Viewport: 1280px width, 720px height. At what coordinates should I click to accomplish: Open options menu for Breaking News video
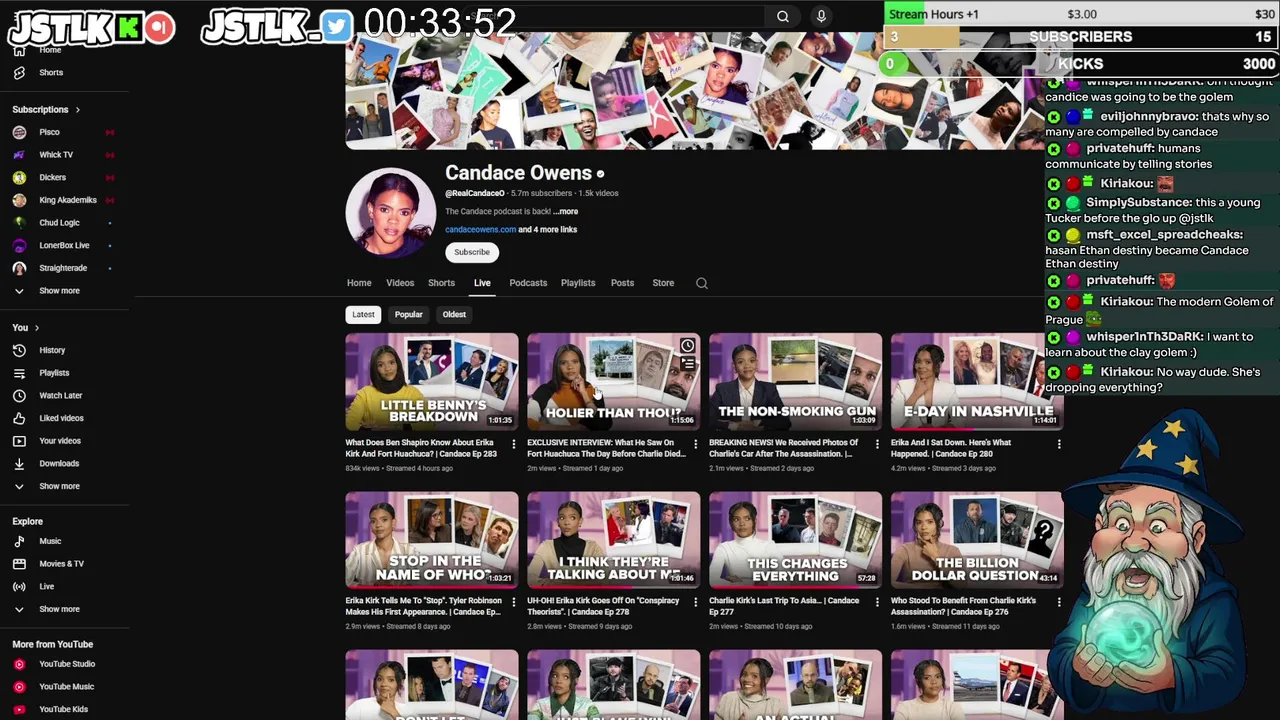pos(877,444)
